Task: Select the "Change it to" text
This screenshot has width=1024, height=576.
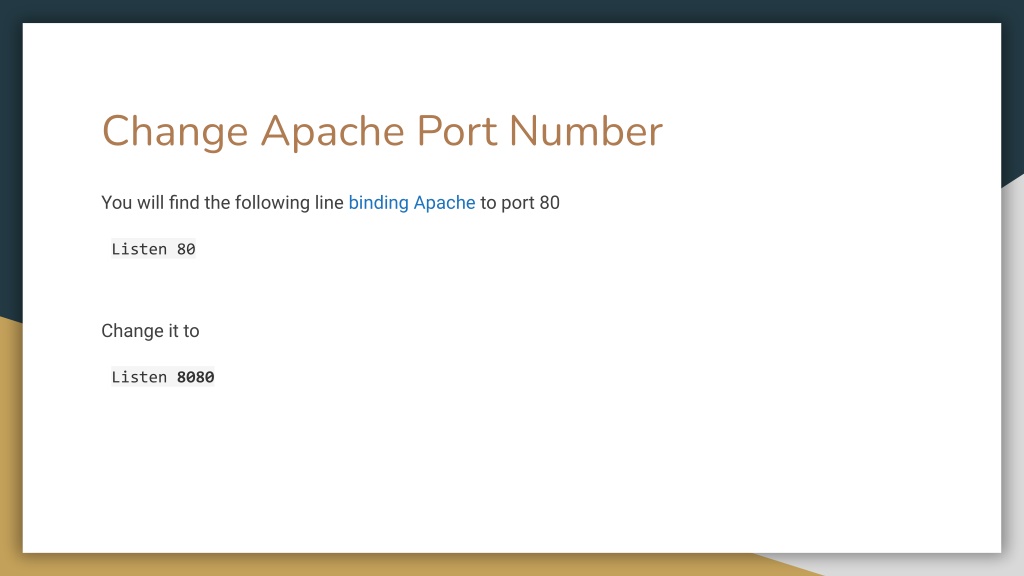Action: click(x=150, y=331)
